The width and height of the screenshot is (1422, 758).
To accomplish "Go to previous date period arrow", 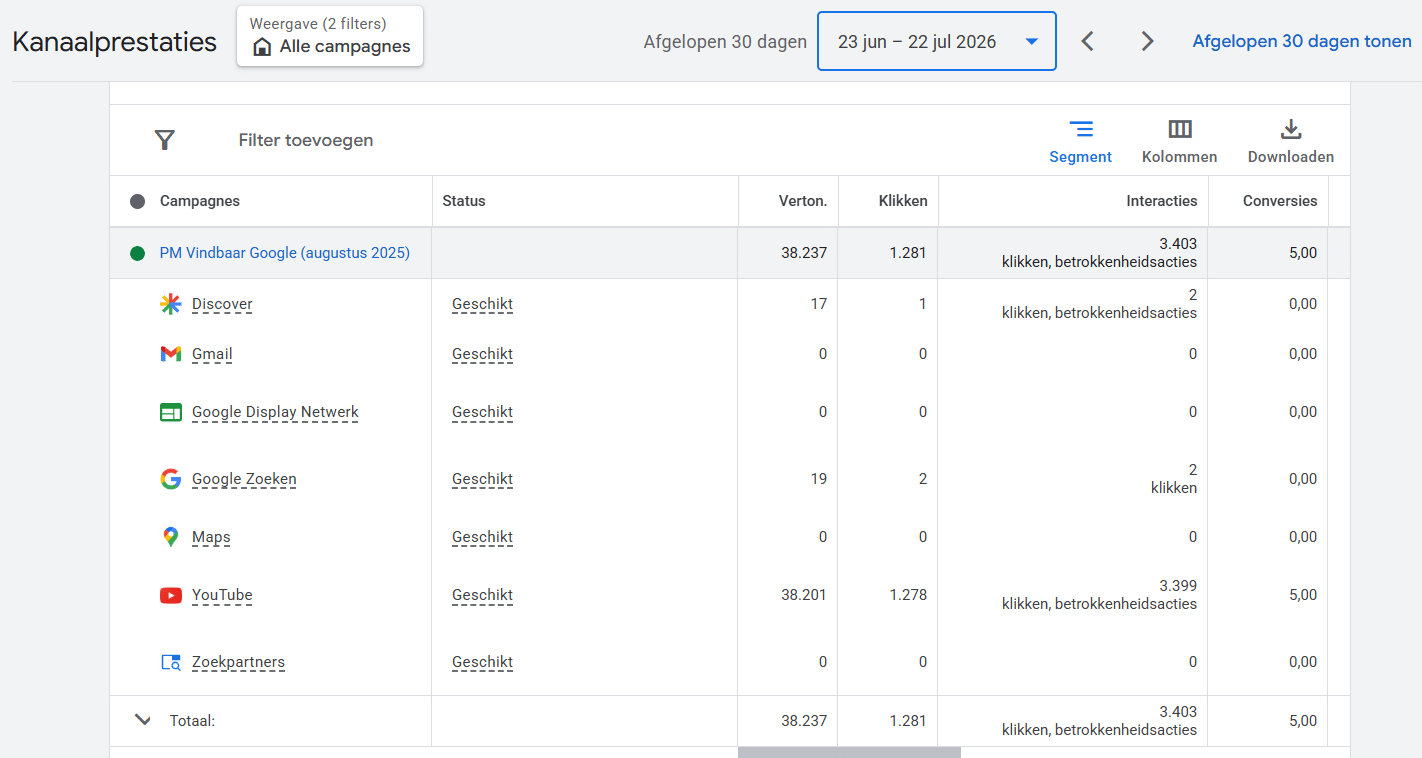I will (x=1088, y=41).
